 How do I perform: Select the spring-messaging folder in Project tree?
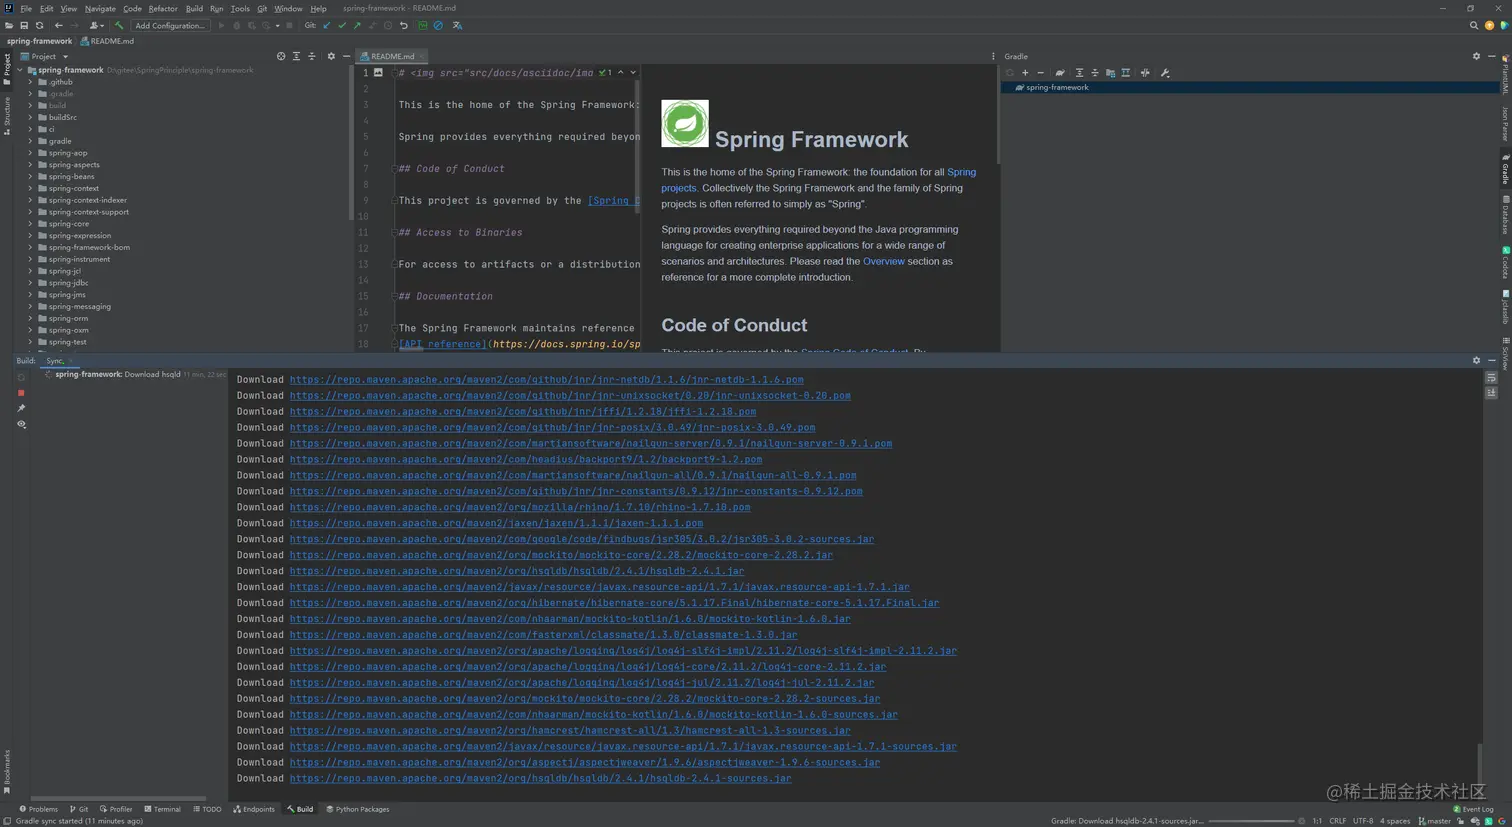[x=80, y=307]
